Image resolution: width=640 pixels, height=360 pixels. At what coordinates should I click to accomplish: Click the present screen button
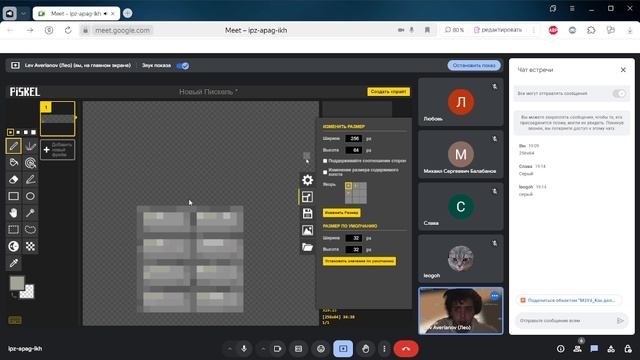click(343, 349)
